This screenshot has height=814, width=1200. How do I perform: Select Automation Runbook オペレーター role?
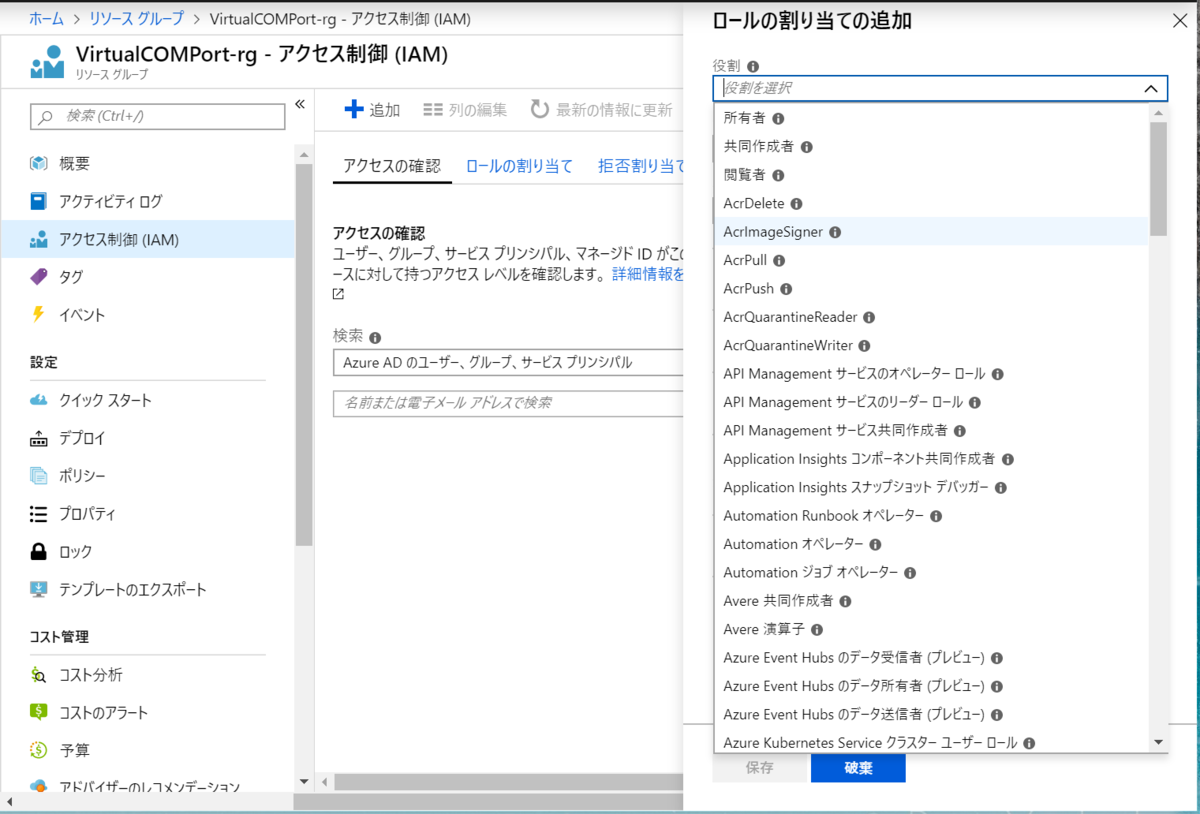[x=931, y=516]
